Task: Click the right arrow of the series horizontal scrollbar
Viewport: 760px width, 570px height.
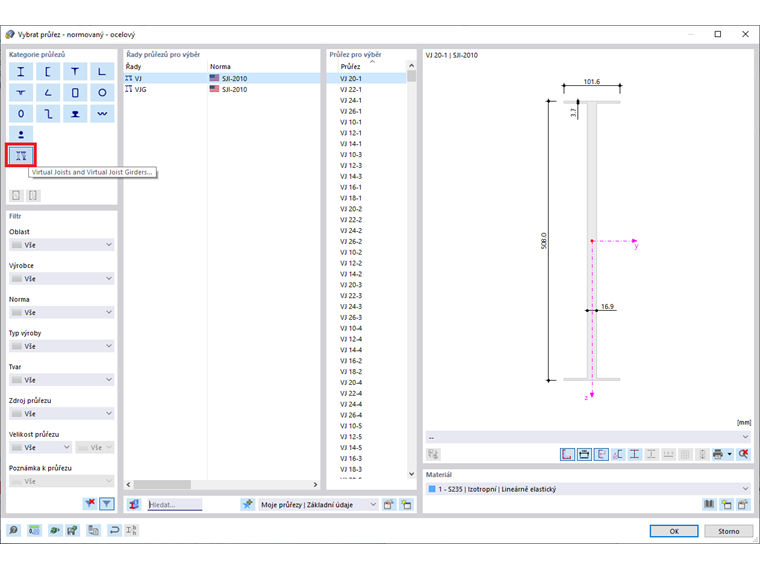Action: [315, 484]
